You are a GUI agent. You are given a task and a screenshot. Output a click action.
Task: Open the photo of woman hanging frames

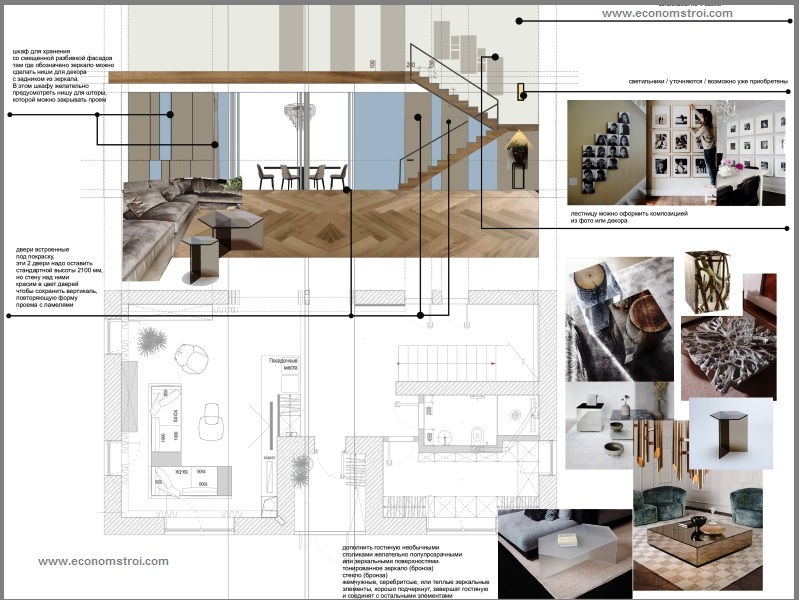(x=682, y=153)
